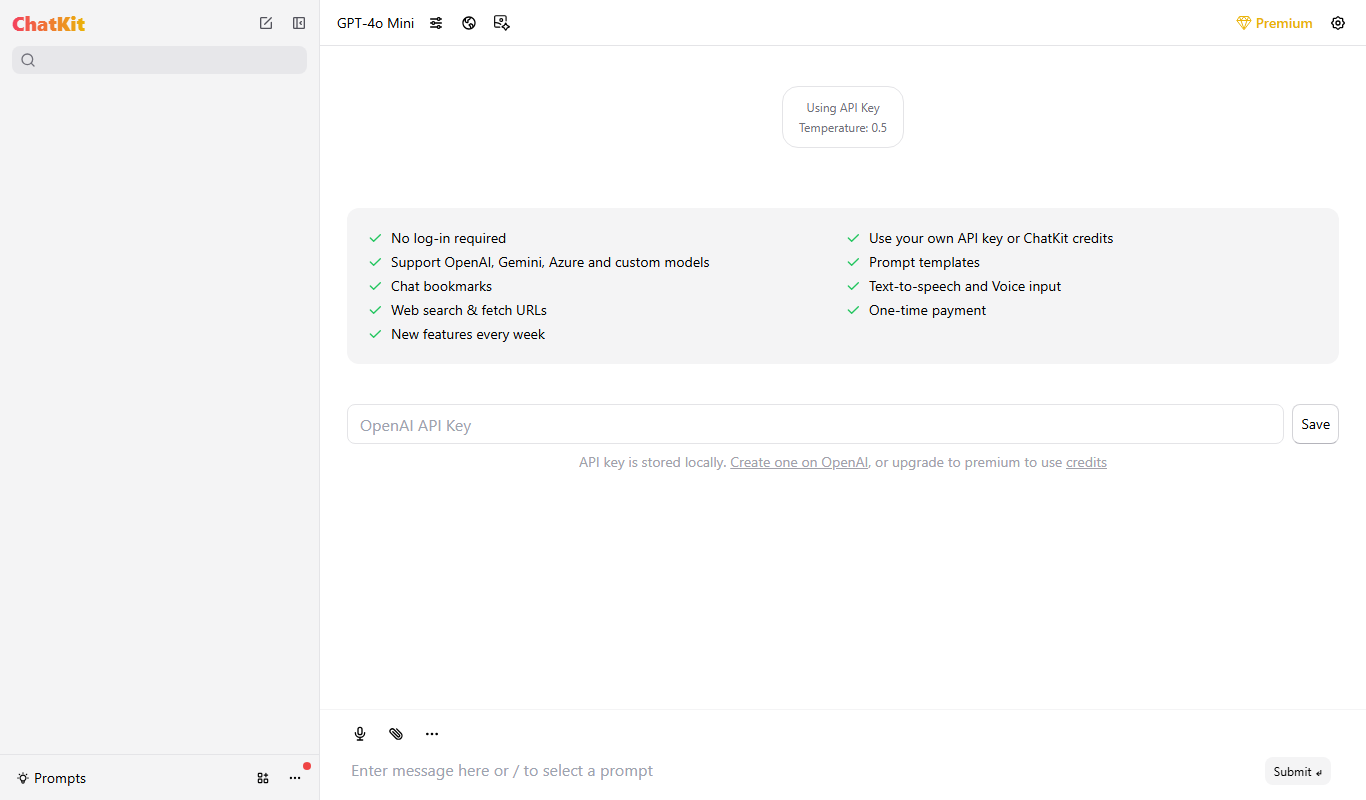Open the GPT-4o Mini model selector
Viewport: 1366px width, 800px height.
click(x=375, y=23)
